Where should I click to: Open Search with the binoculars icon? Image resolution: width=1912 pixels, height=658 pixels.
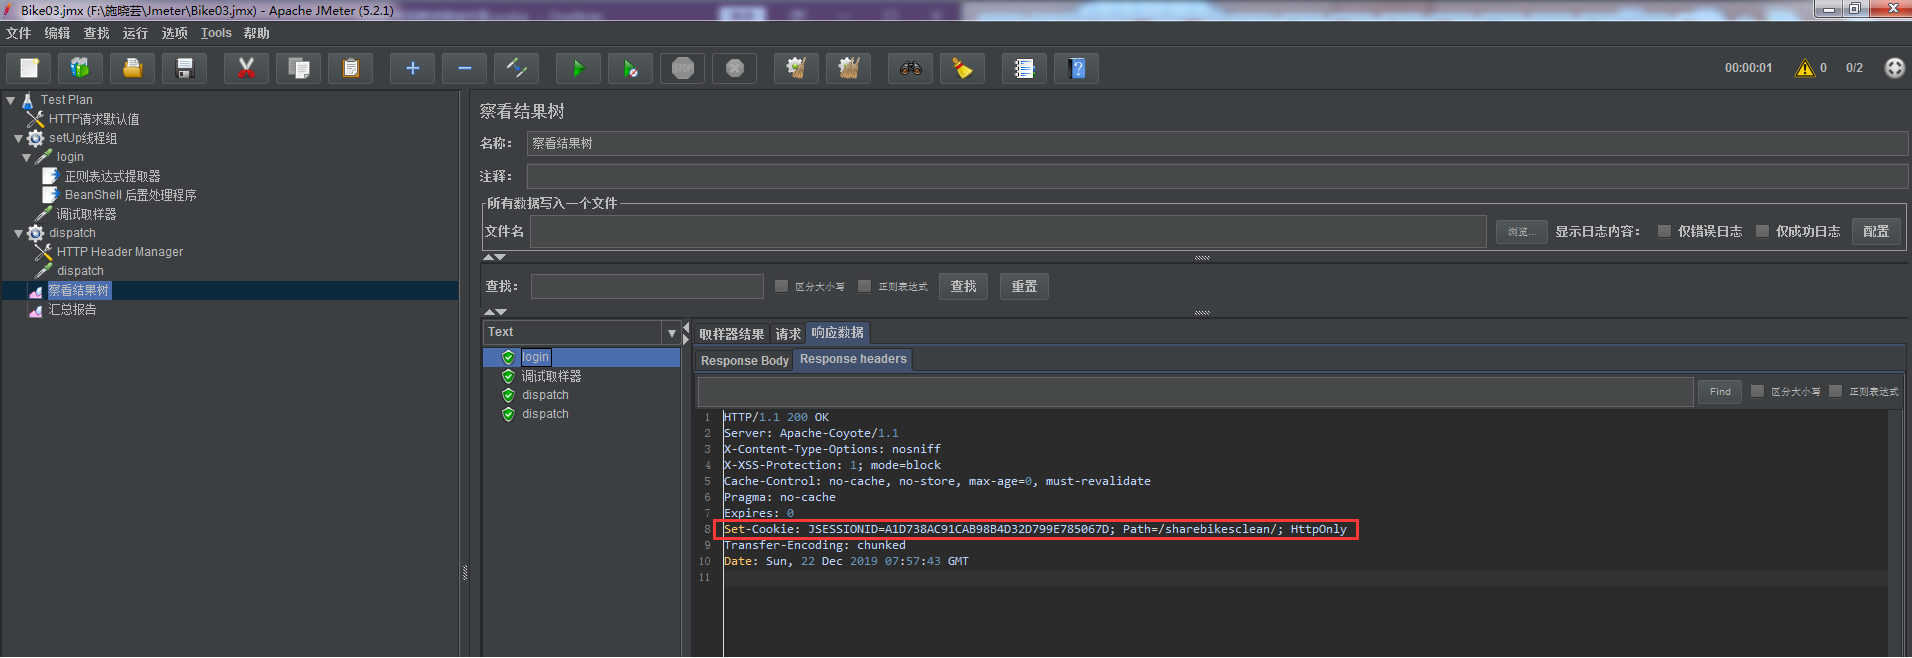[x=910, y=68]
